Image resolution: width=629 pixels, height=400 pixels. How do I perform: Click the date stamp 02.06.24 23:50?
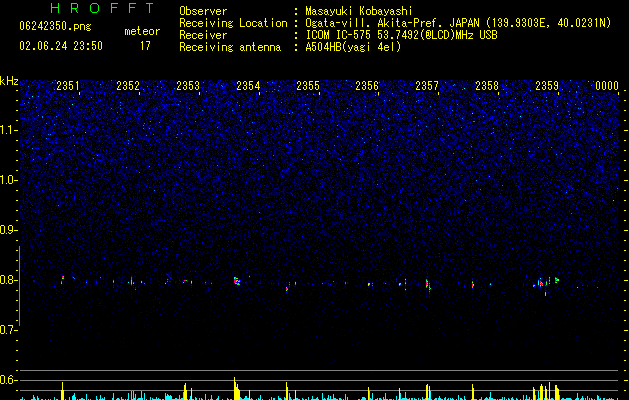[x=61, y=46]
